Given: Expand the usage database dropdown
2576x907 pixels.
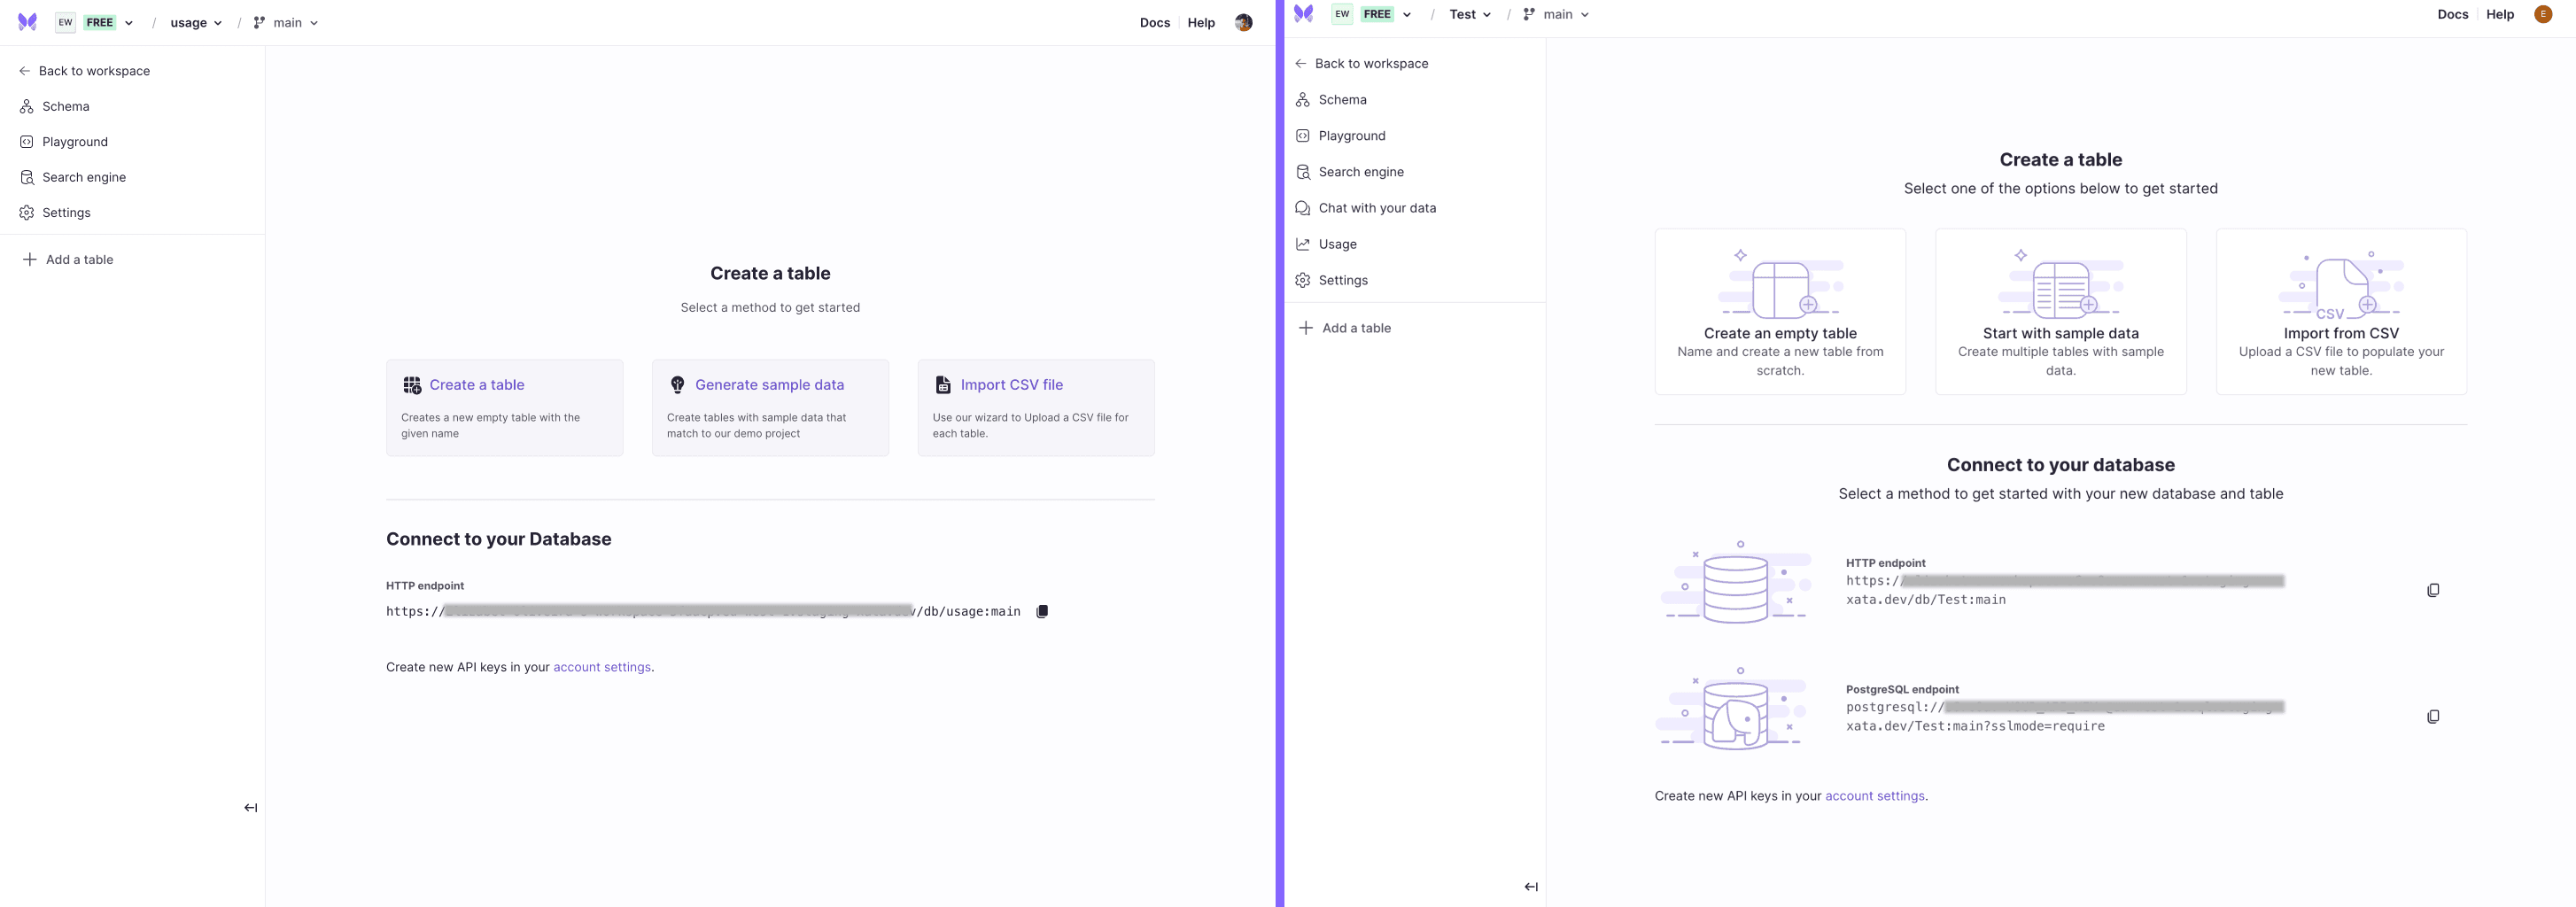Looking at the screenshot, I should 196,22.
